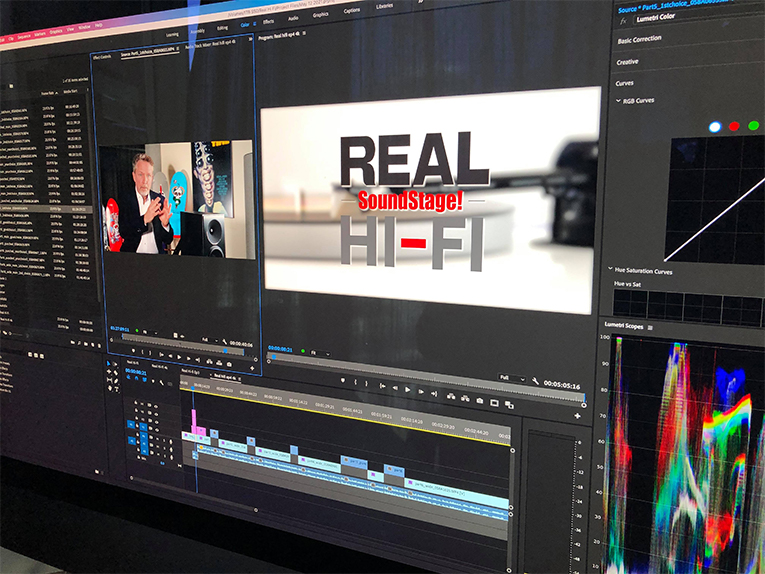This screenshot has width=765, height=574.
Task: Select the green curve channel circle
Action: [x=753, y=125]
